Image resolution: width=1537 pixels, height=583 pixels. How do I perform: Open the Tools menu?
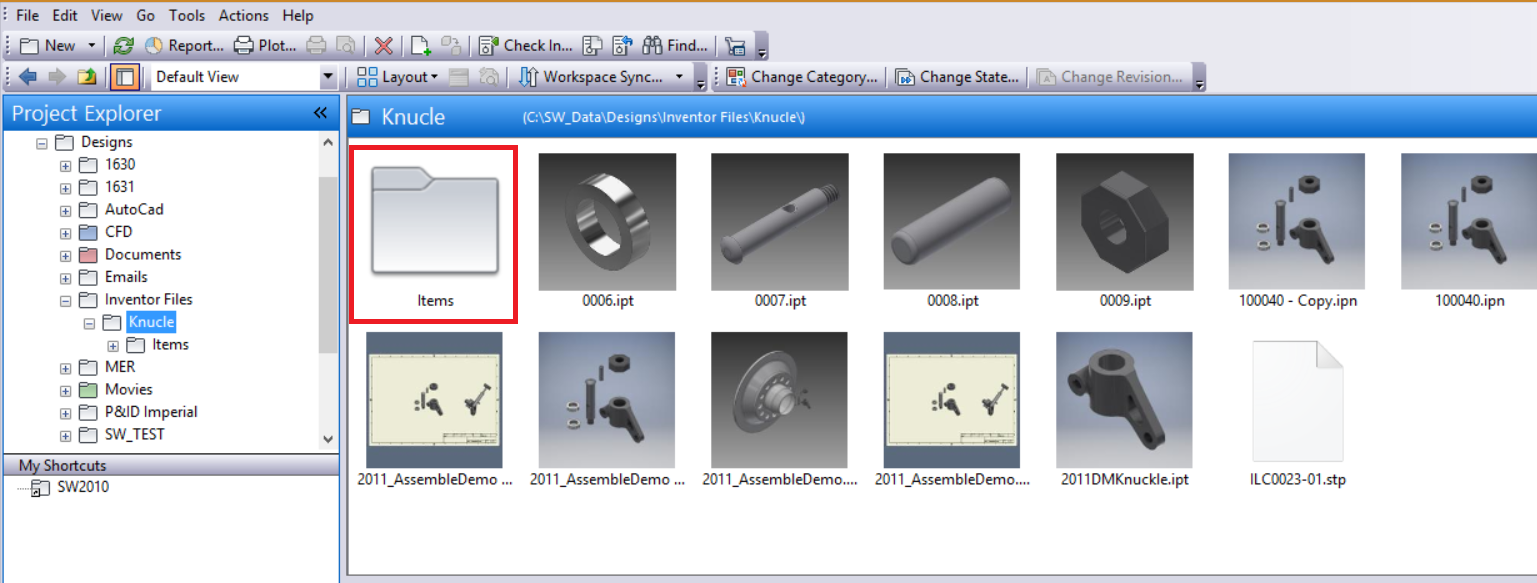(x=187, y=15)
